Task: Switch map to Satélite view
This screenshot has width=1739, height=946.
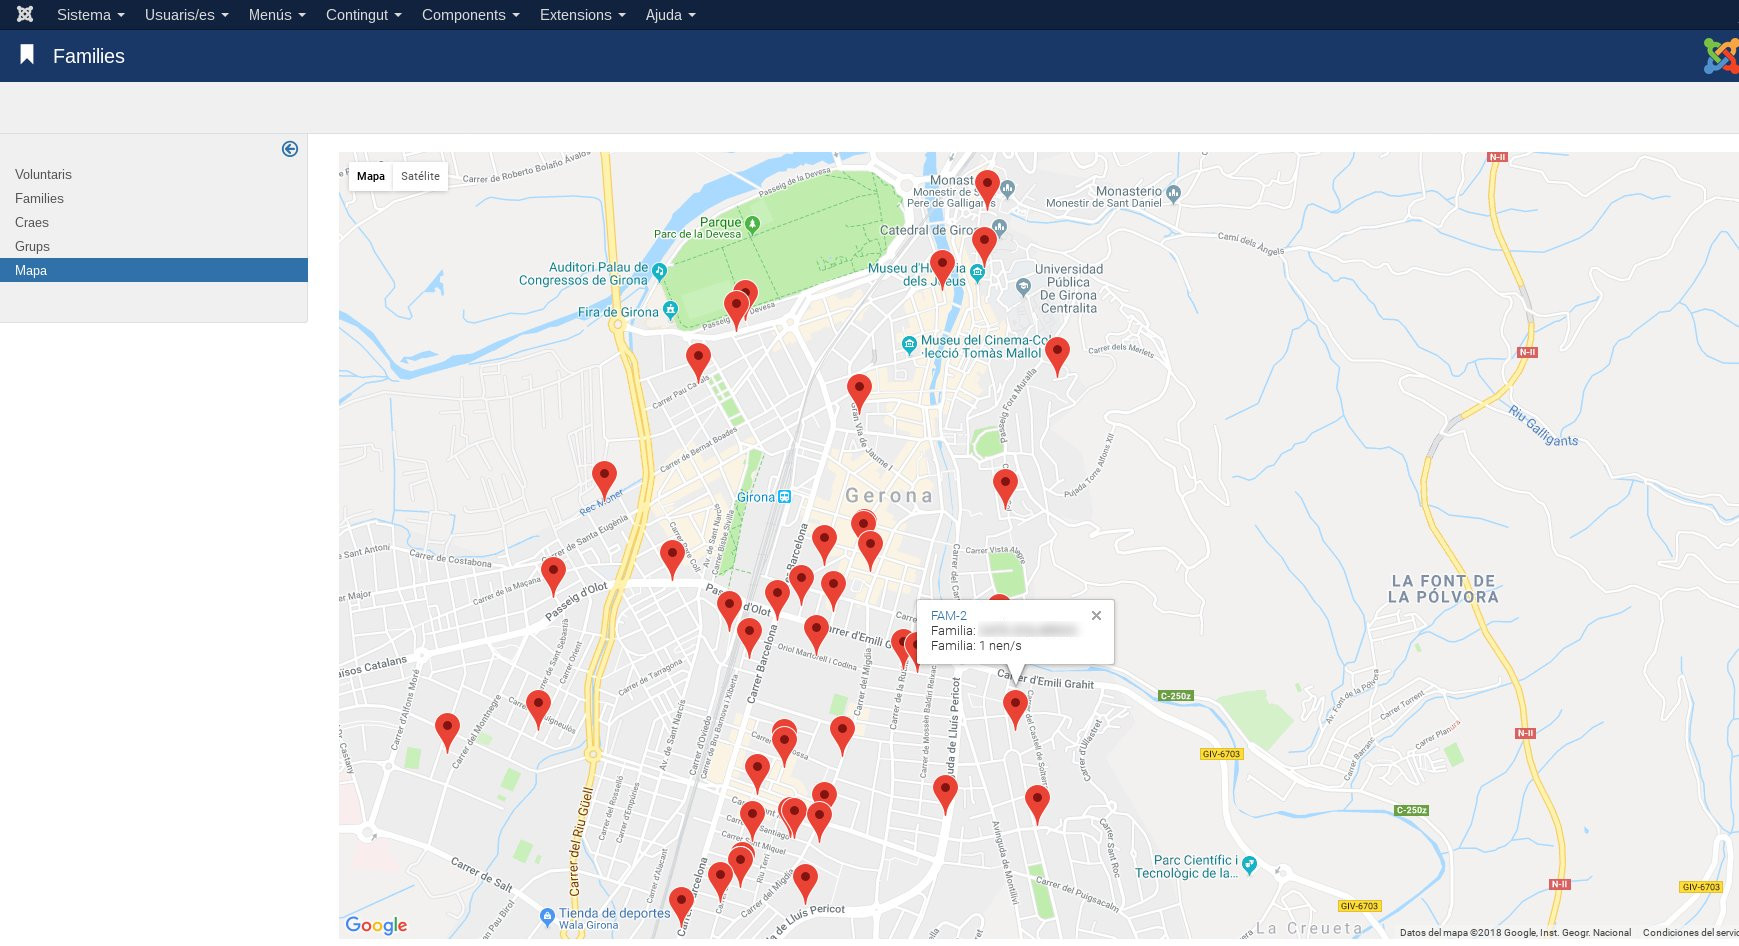Action: point(420,176)
